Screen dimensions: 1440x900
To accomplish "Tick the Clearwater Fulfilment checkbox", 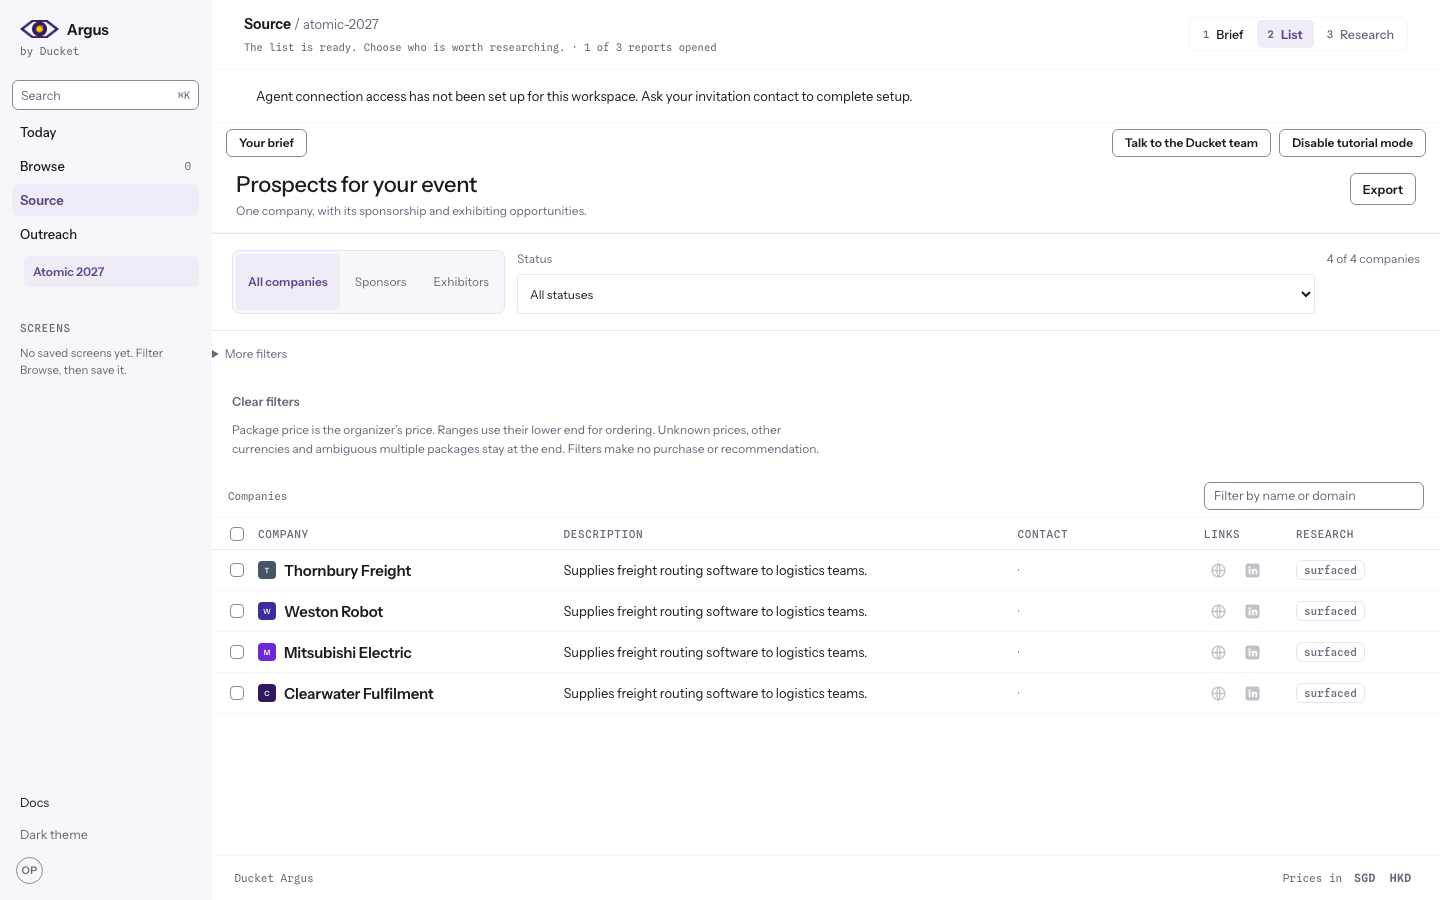I will pyautogui.click(x=237, y=693).
